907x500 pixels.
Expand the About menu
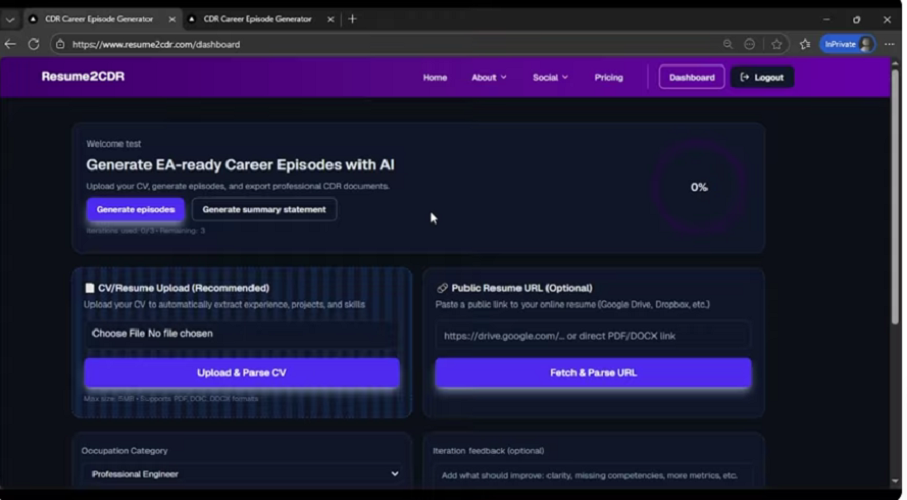click(489, 78)
